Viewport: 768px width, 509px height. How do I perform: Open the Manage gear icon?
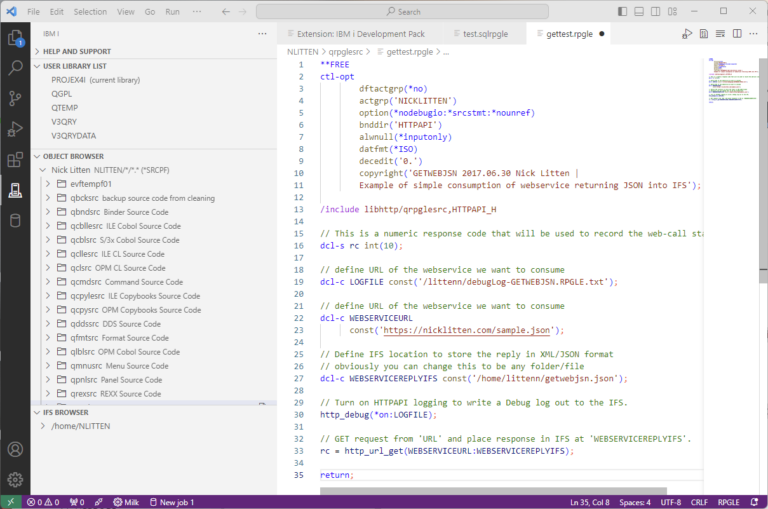15,480
